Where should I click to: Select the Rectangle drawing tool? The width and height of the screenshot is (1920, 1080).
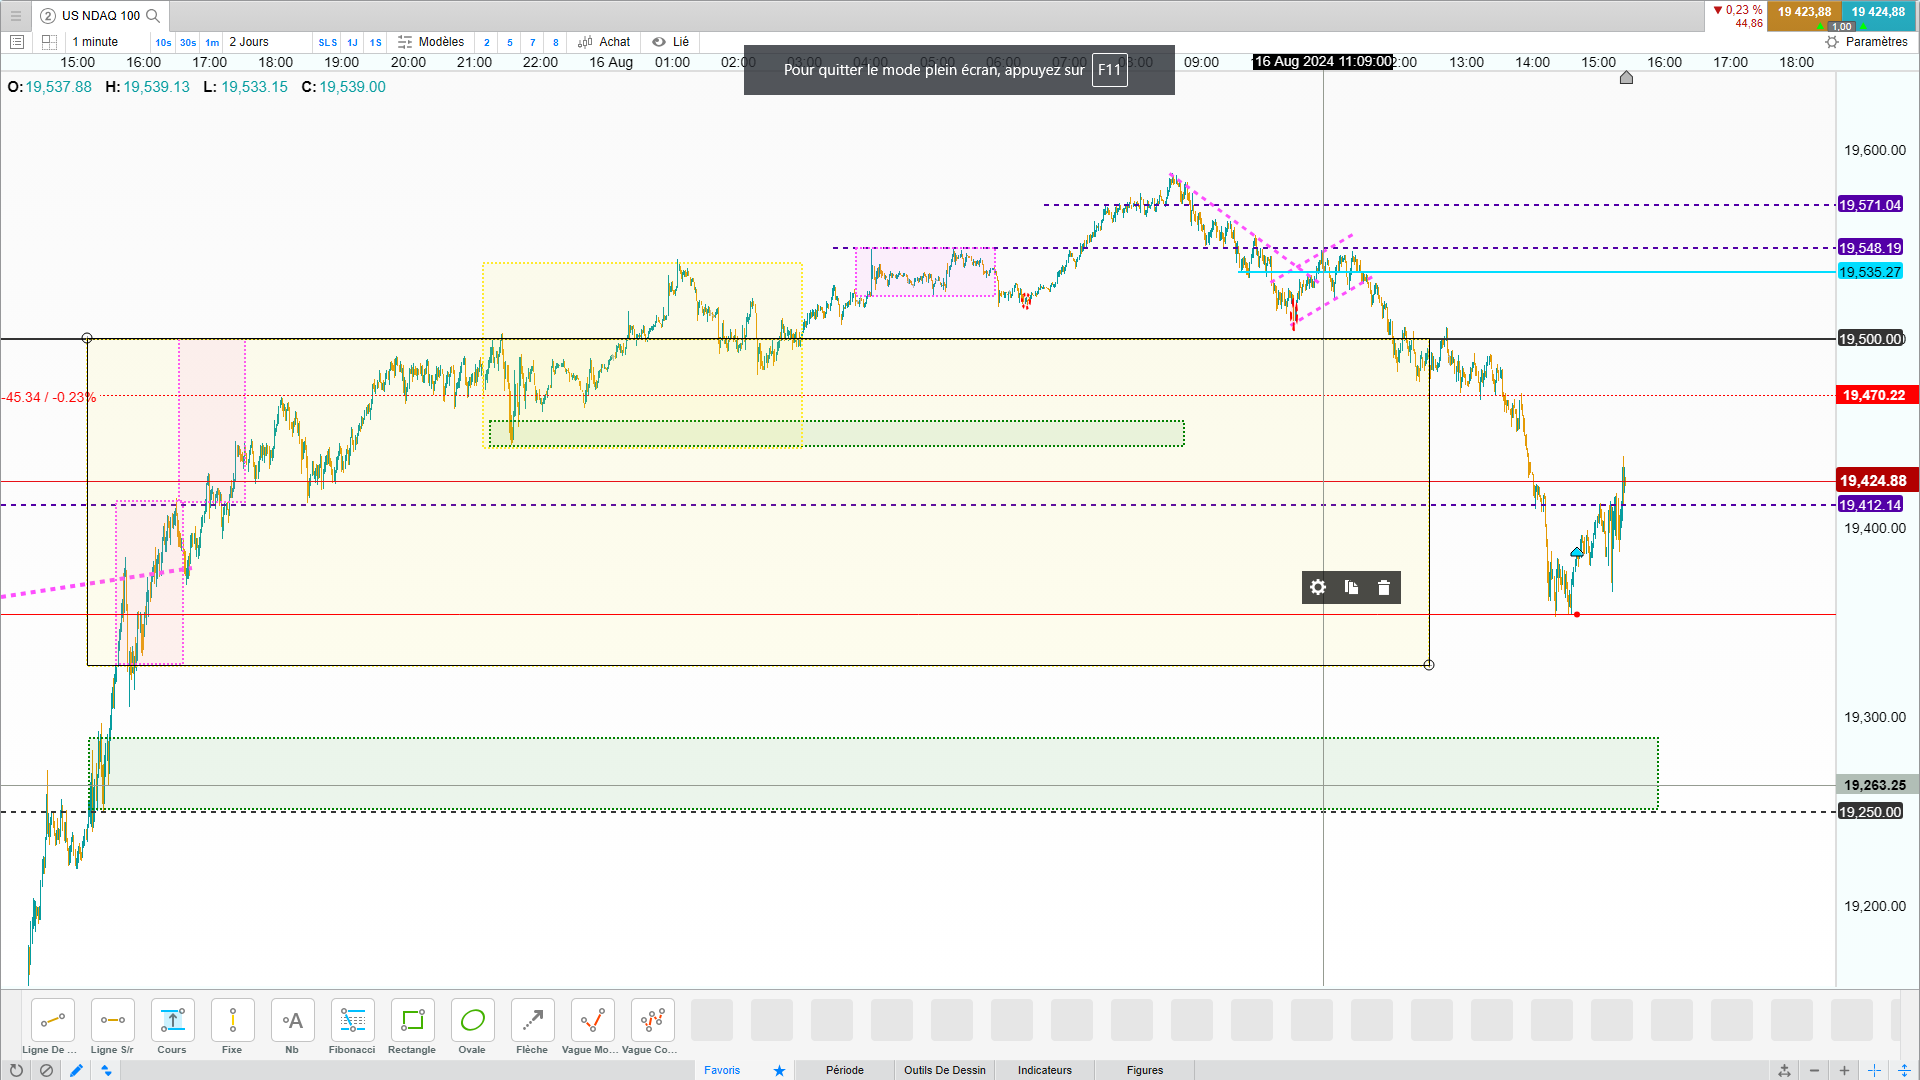(x=412, y=1021)
